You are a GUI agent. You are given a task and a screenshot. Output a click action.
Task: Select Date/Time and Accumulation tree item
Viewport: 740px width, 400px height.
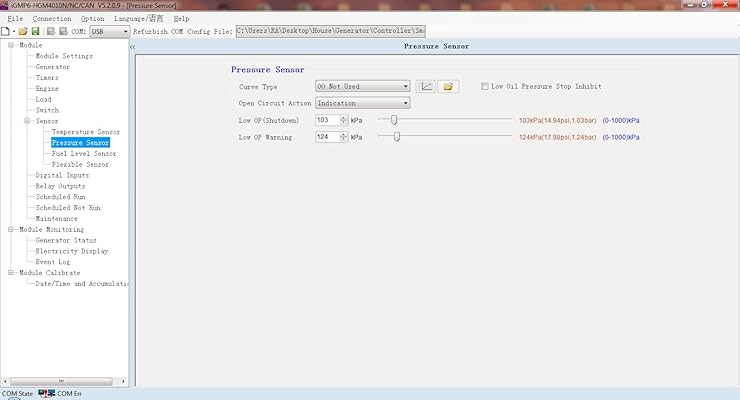click(x=82, y=284)
